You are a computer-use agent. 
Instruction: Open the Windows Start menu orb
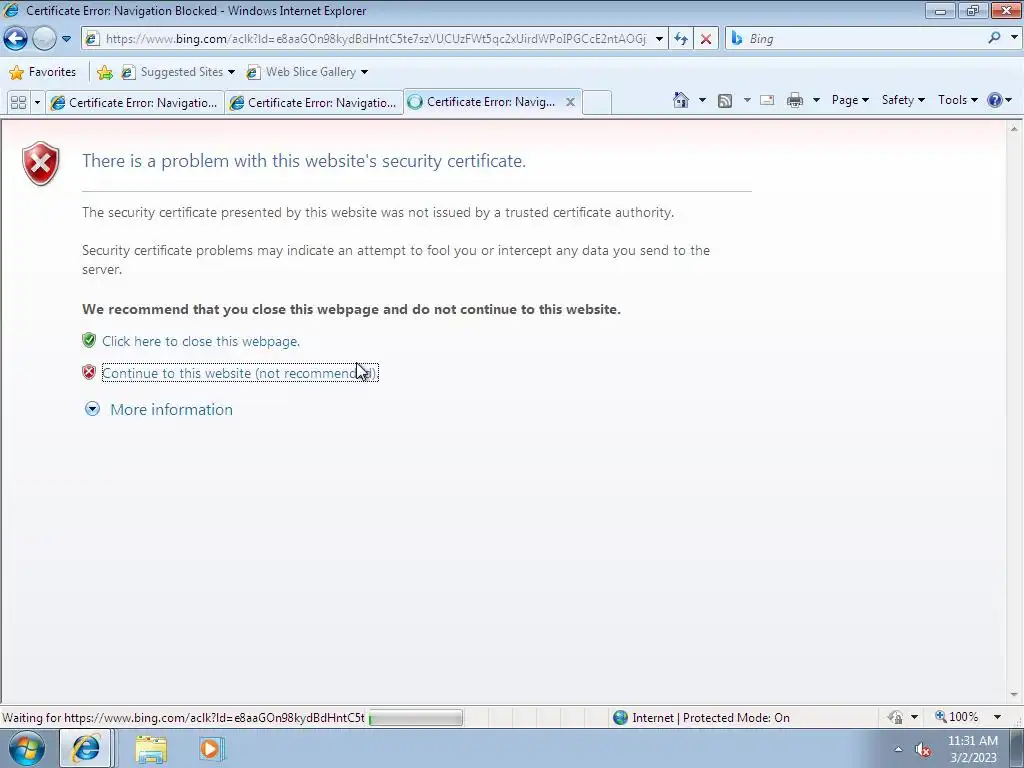[27, 748]
